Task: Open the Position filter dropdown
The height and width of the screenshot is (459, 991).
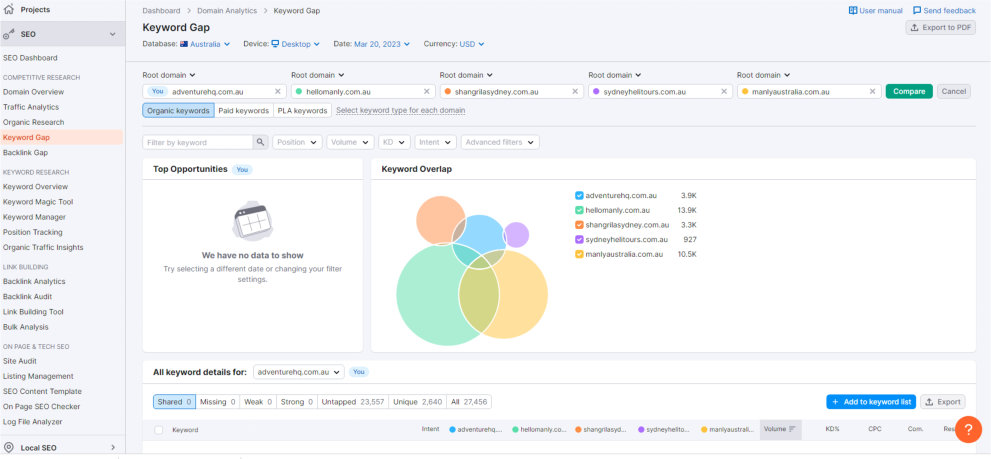Action: click(x=297, y=142)
